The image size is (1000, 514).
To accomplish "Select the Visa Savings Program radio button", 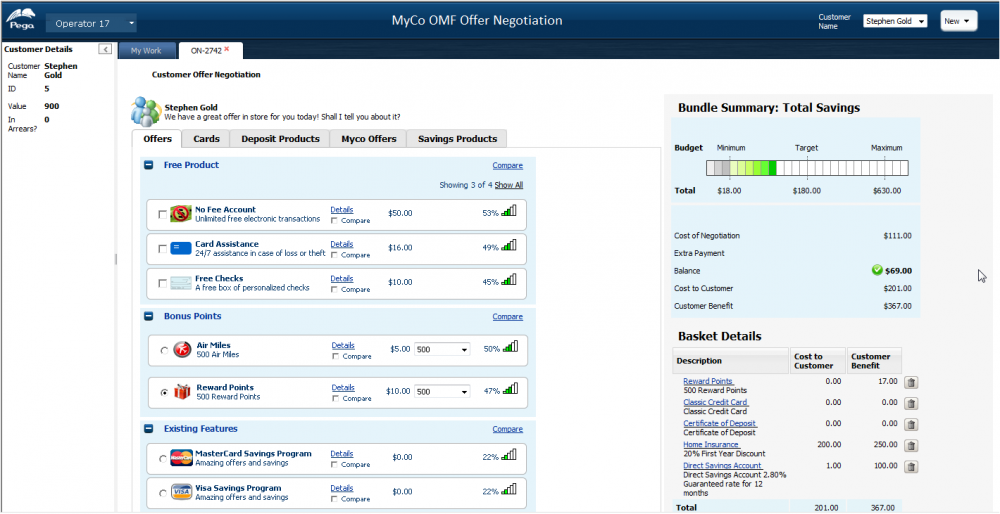I will coord(163,493).
